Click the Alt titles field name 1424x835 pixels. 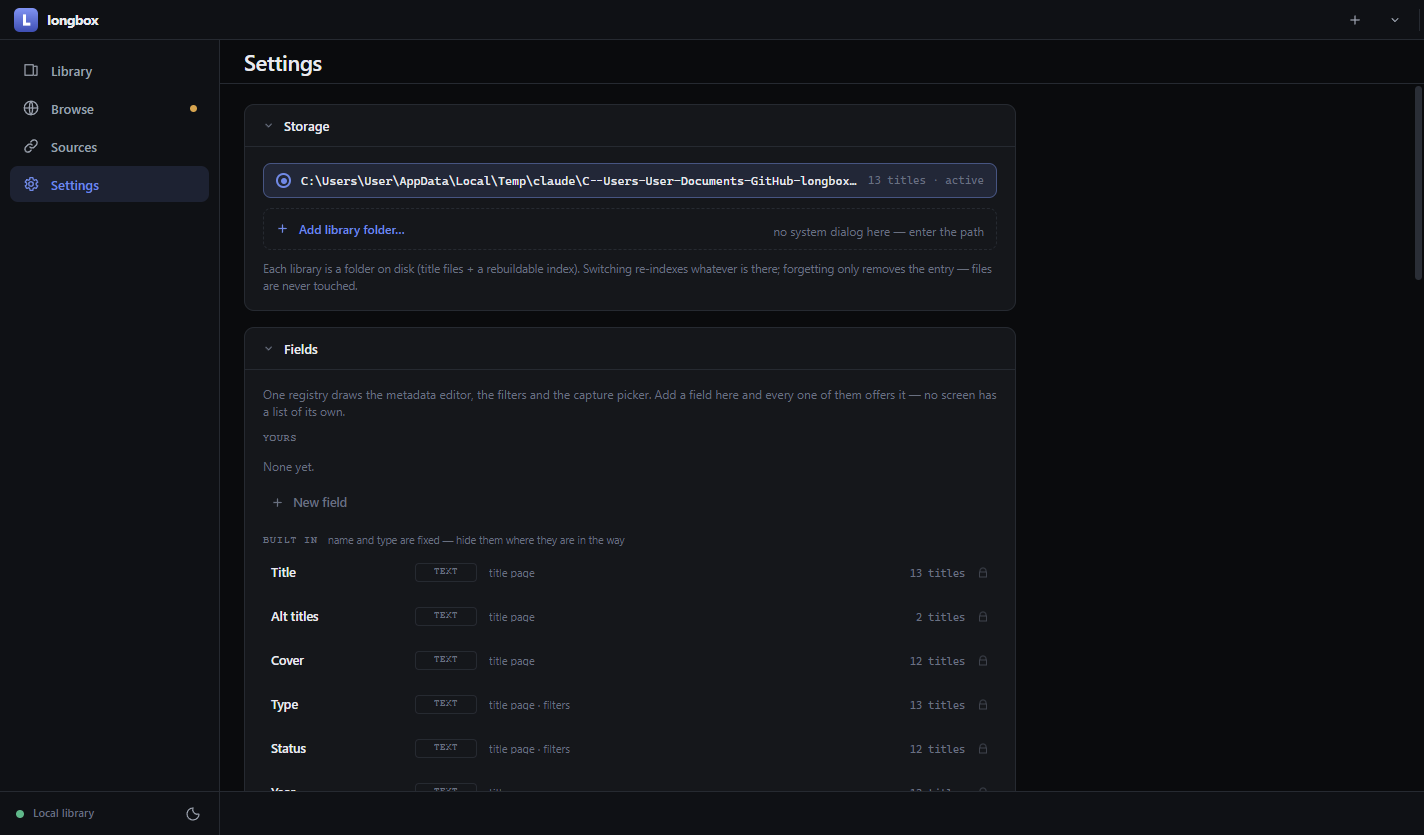pyautogui.click(x=295, y=617)
